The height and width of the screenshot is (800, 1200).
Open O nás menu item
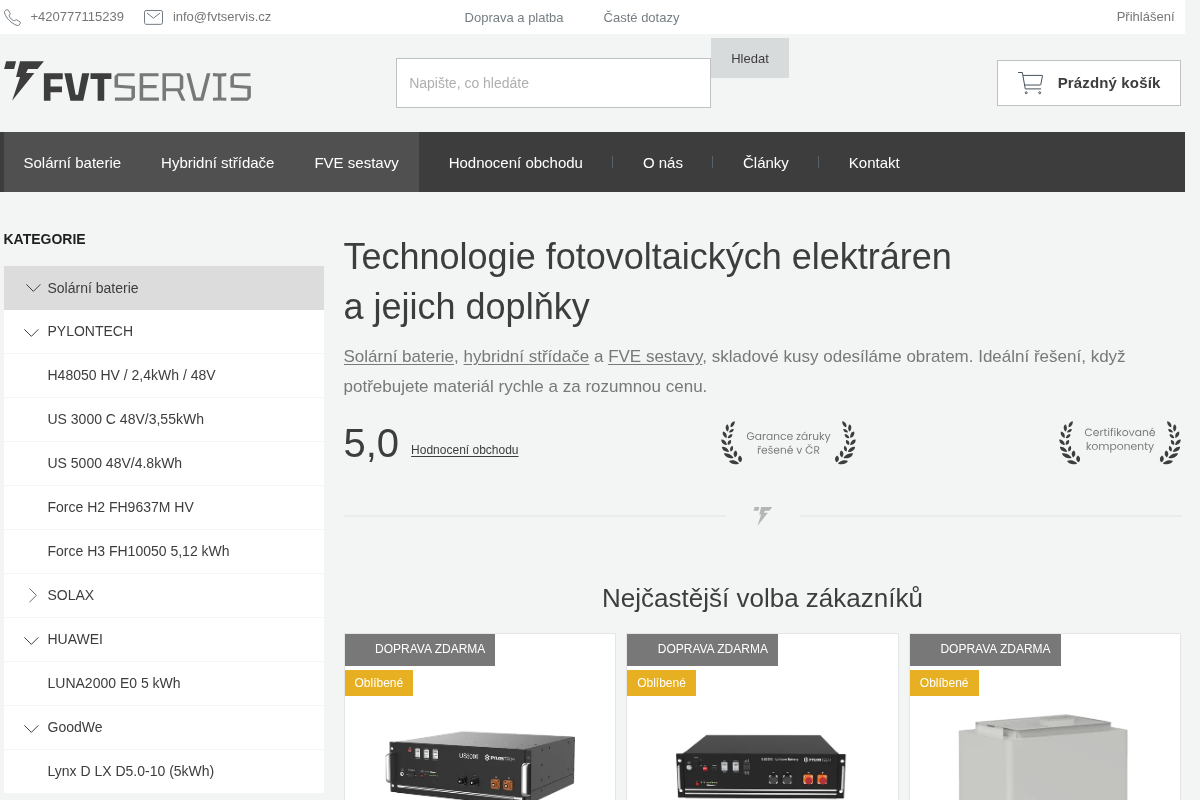coord(663,162)
